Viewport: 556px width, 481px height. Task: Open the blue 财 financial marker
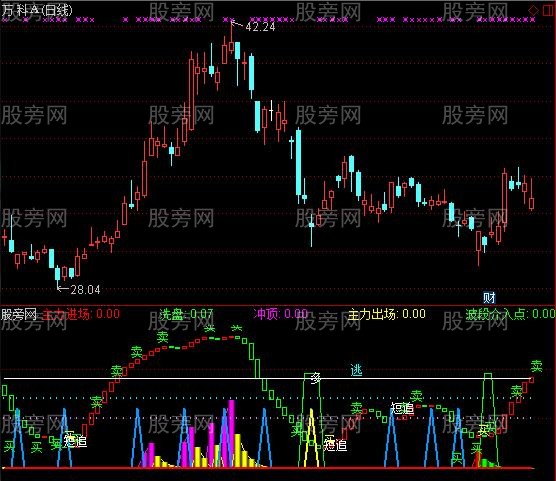point(489,298)
